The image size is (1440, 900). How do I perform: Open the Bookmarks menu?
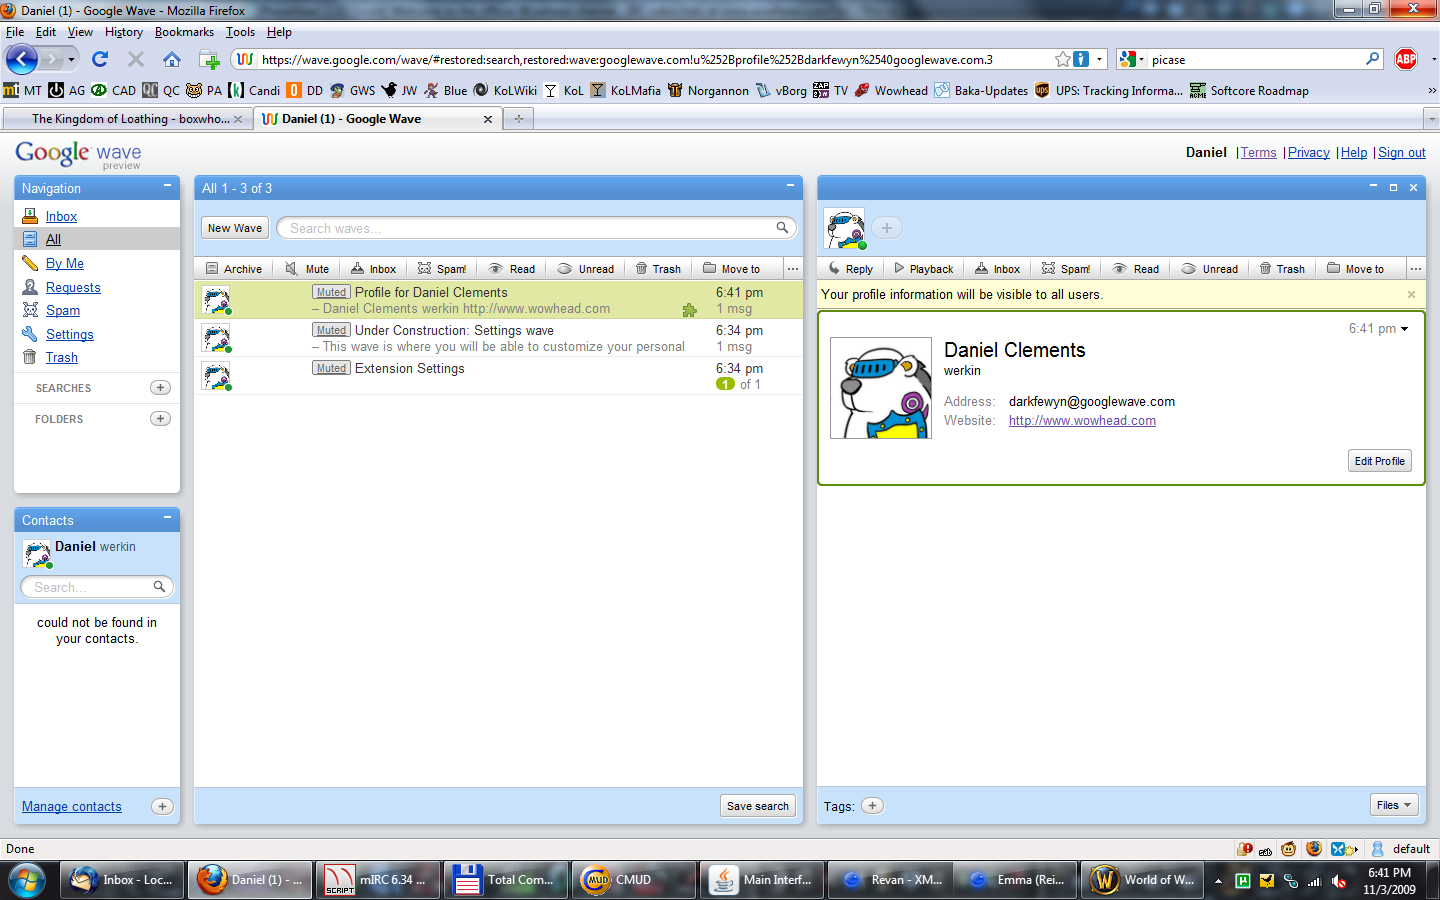[x=184, y=32]
